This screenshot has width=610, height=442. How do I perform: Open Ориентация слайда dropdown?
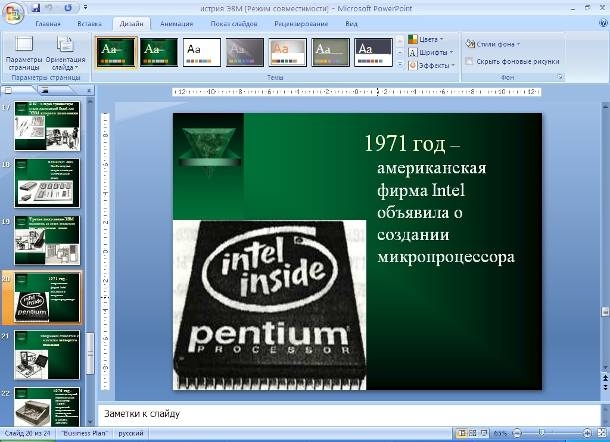tap(65, 53)
